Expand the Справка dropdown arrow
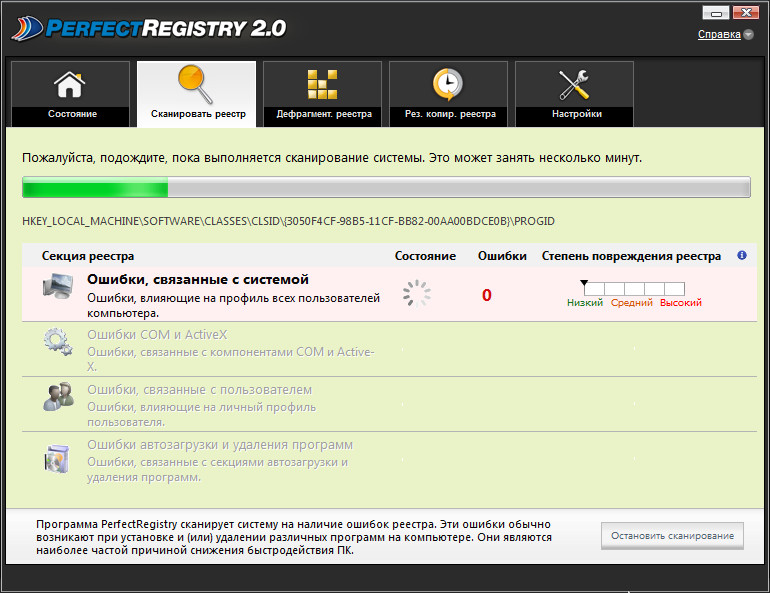Image resolution: width=770 pixels, height=593 pixels. pyautogui.click(x=748, y=35)
